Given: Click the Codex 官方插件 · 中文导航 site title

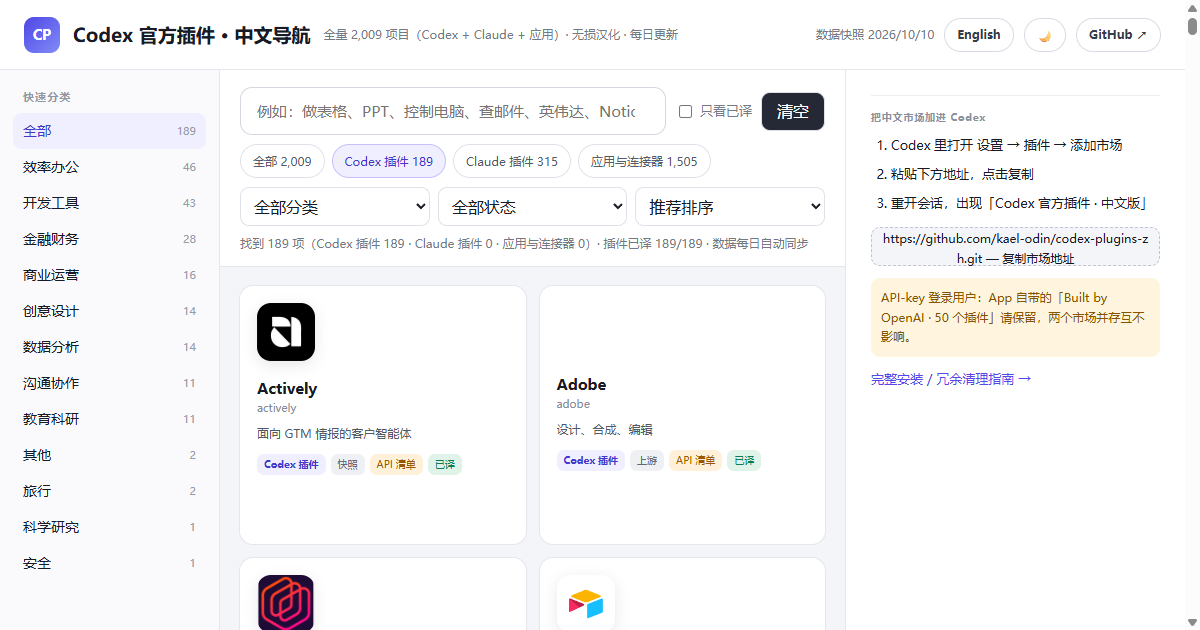Looking at the screenshot, I should pos(191,35).
